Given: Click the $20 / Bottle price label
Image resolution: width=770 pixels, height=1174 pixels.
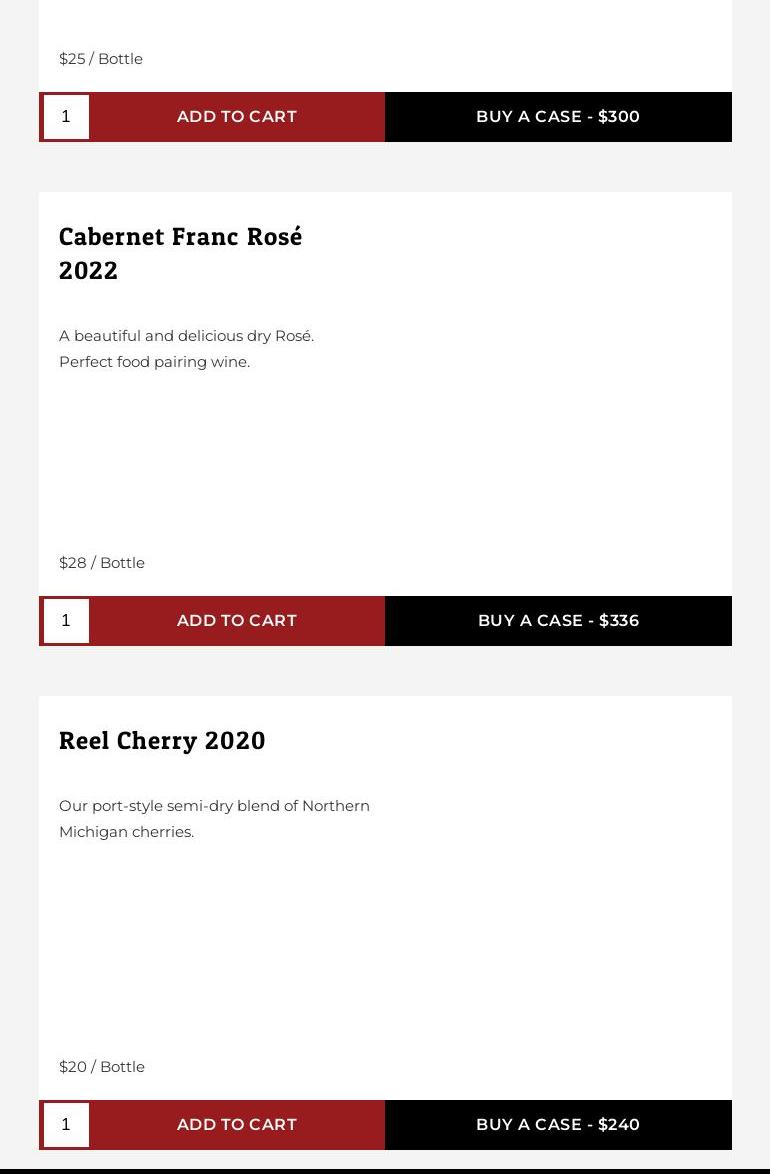Looking at the screenshot, I should click(102, 1067).
